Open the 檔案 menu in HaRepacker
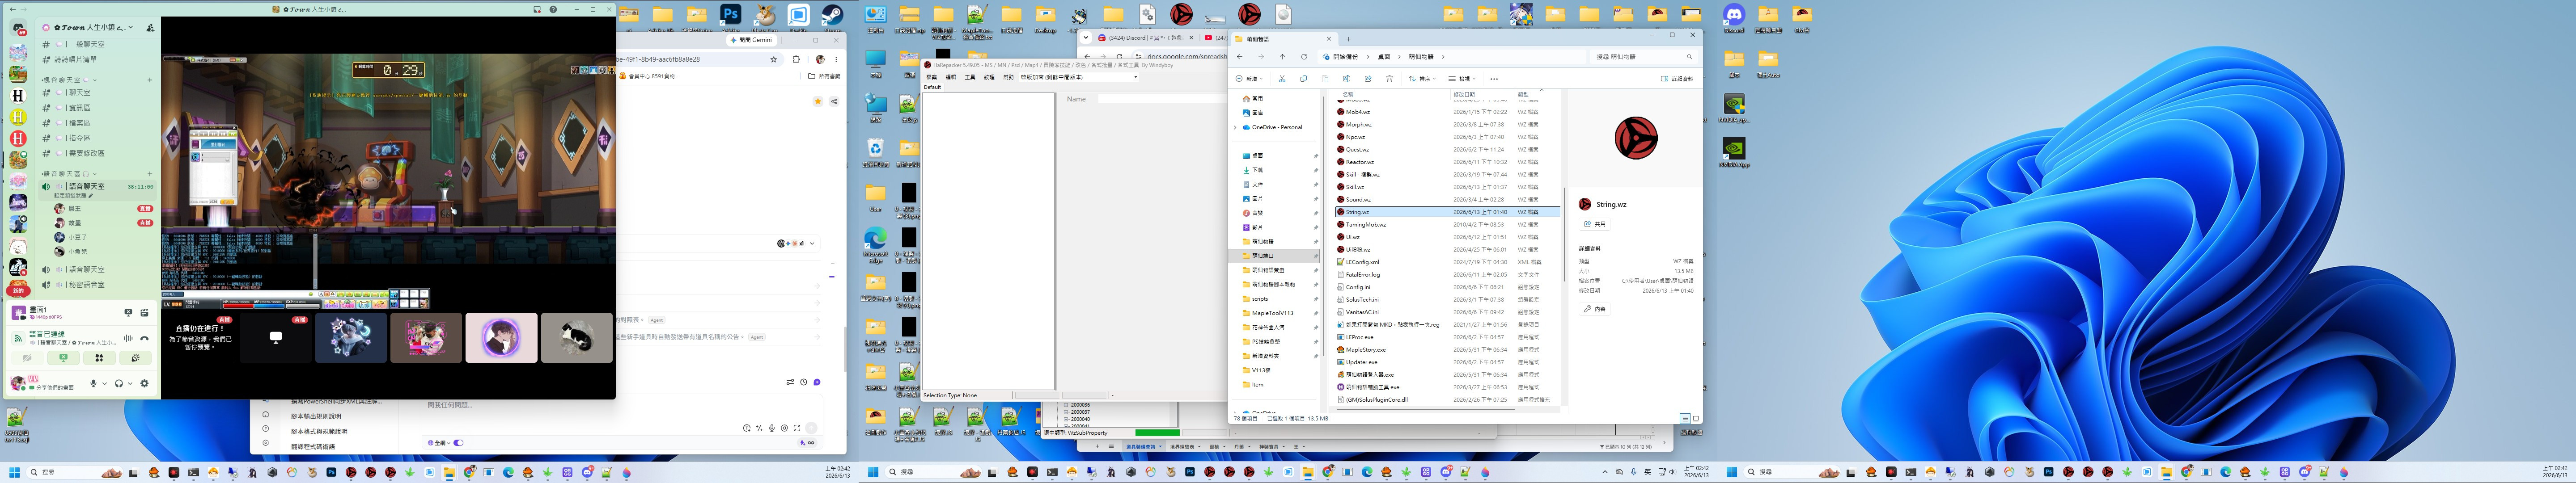Viewport: 2576px width, 483px height. point(932,77)
